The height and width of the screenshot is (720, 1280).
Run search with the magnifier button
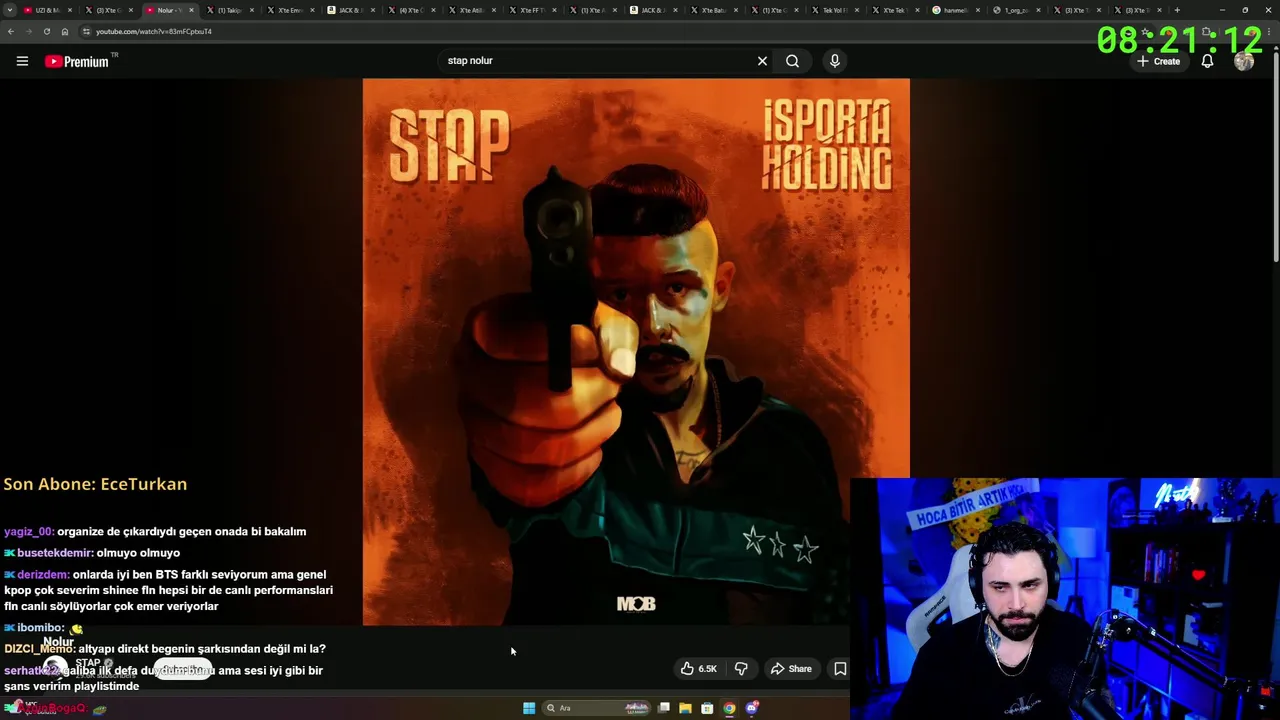click(x=792, y=61)
